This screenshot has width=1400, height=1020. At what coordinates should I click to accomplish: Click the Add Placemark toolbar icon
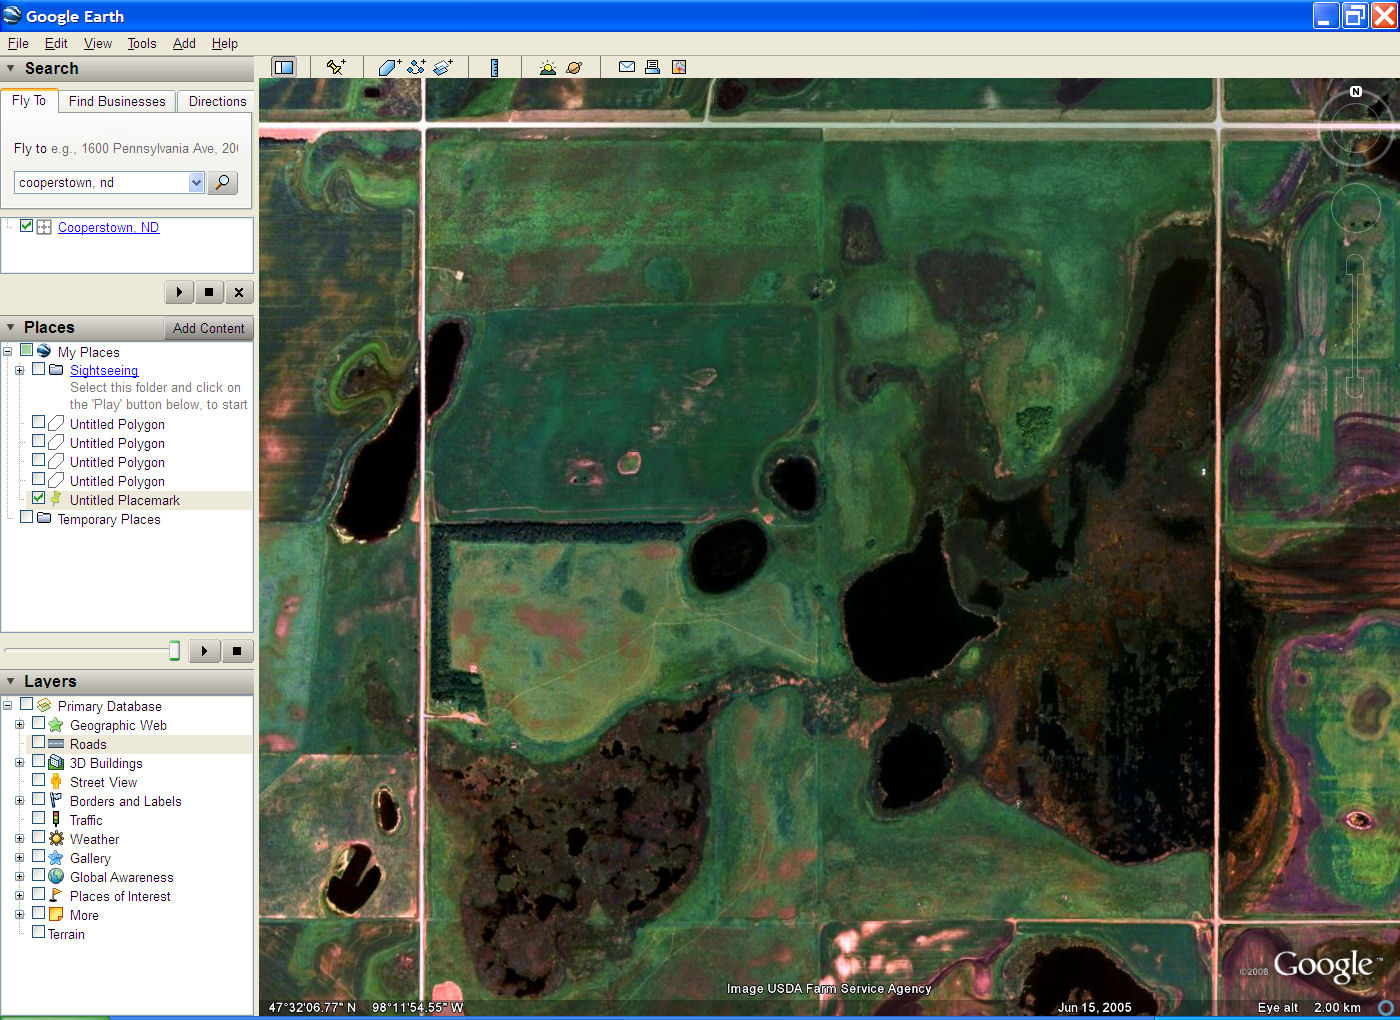[x=336, y=67]
